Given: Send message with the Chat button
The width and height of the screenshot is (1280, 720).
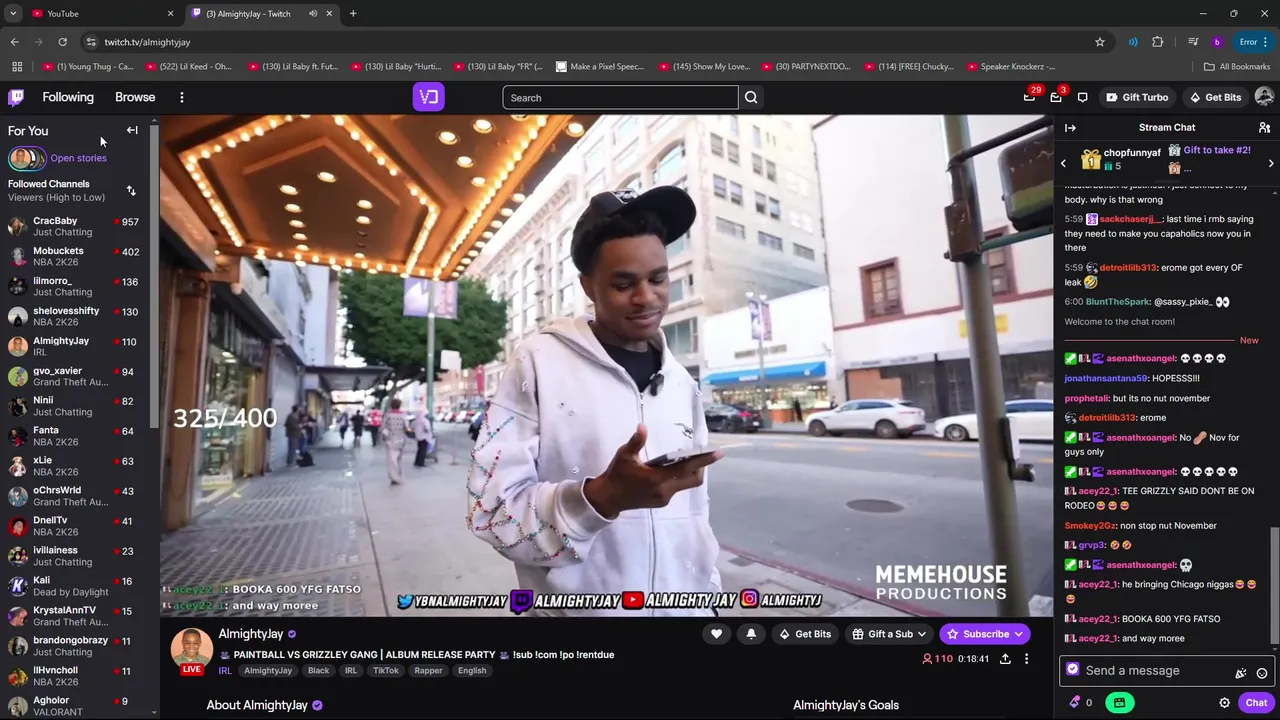Looking at the screenshot, I should click(x=1256, y=703).
